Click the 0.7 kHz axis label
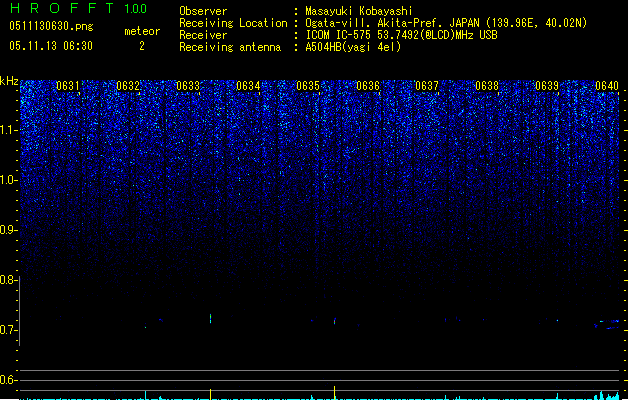Viewport: 629px width, 400px height. click(x=8, y=330)
